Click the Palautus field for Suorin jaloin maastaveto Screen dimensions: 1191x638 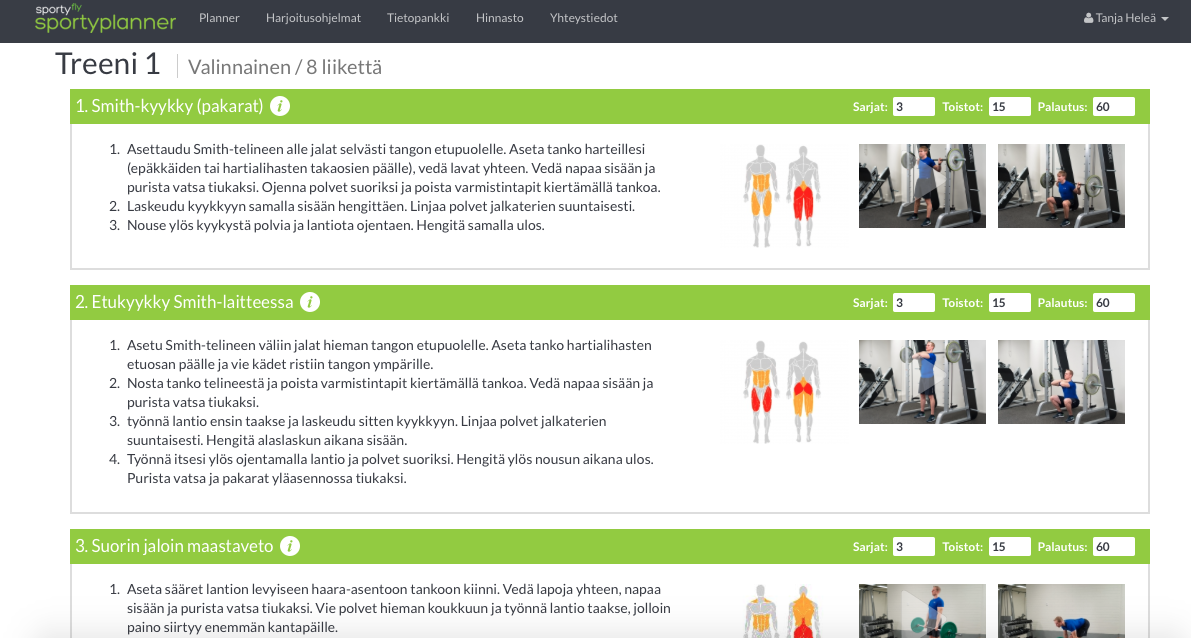[x=1114, y=546]
